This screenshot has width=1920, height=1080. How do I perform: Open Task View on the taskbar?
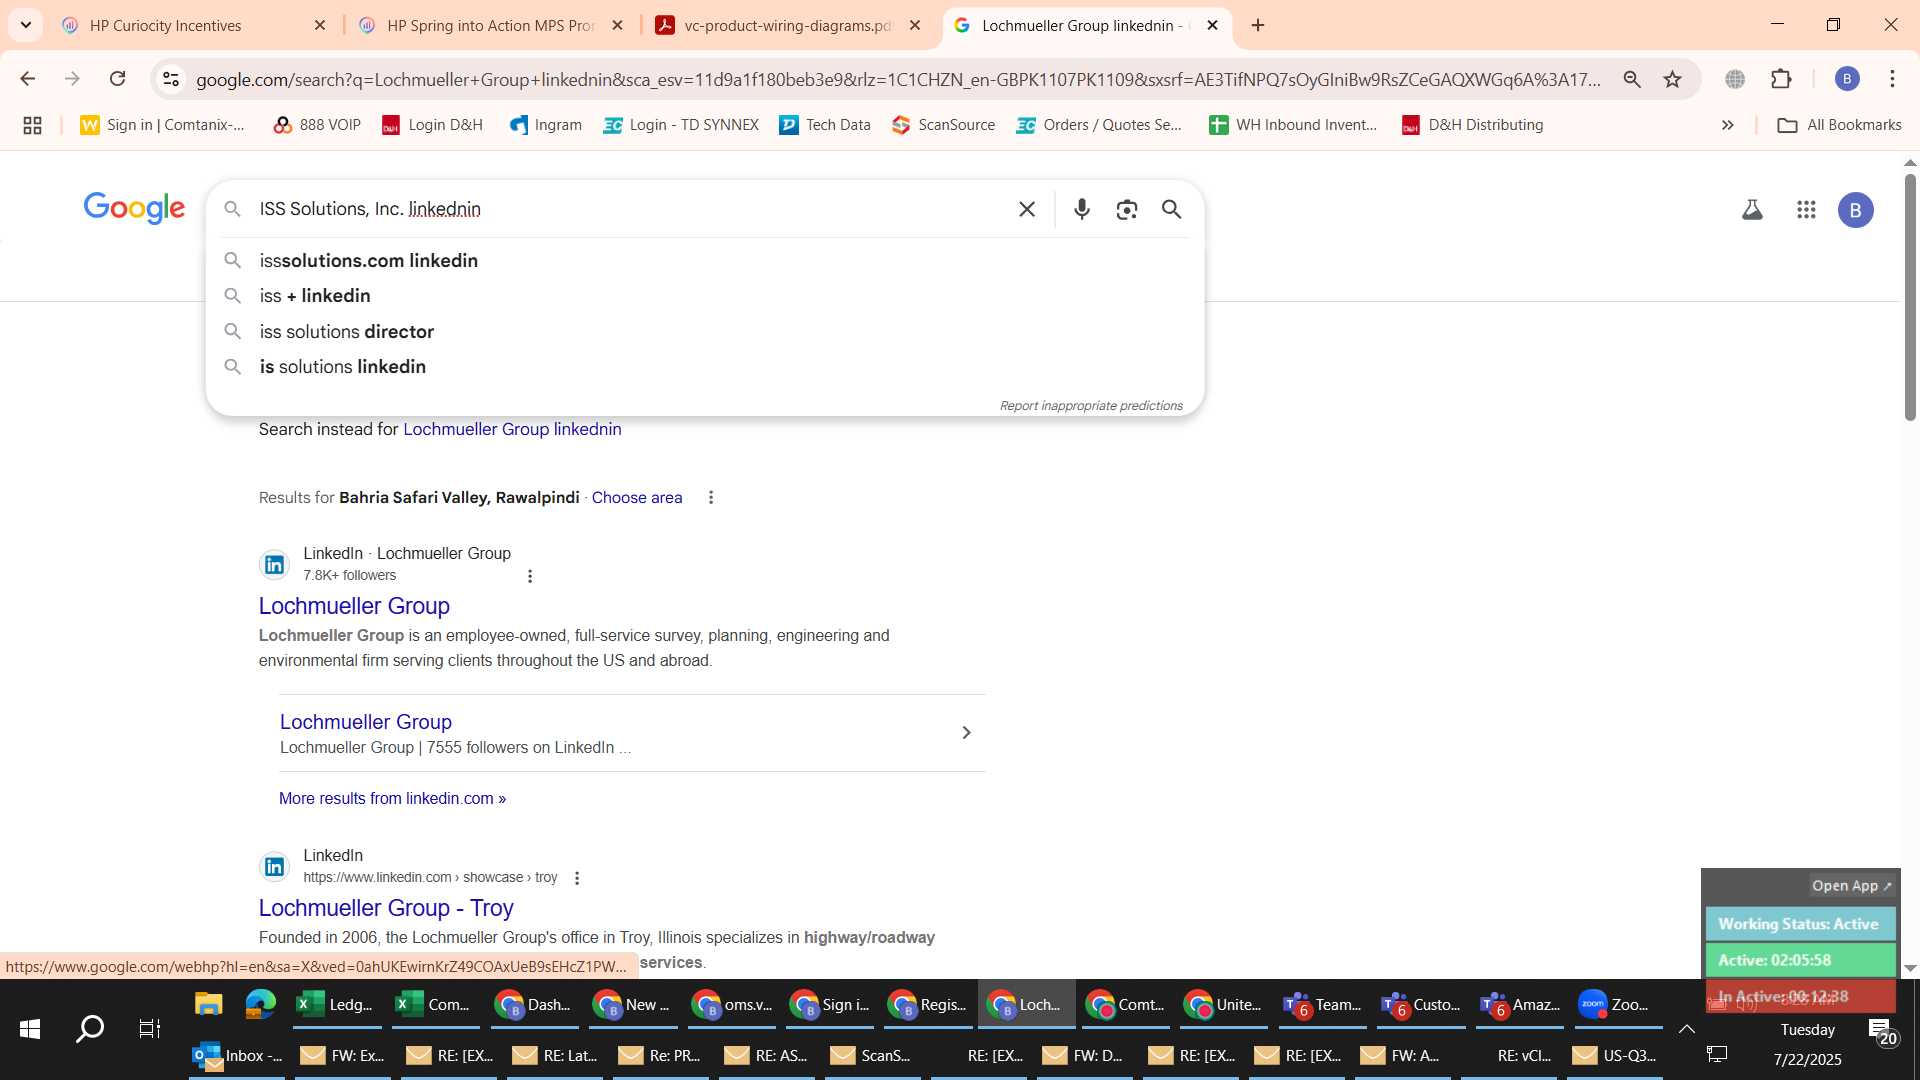coord(150,1029)
